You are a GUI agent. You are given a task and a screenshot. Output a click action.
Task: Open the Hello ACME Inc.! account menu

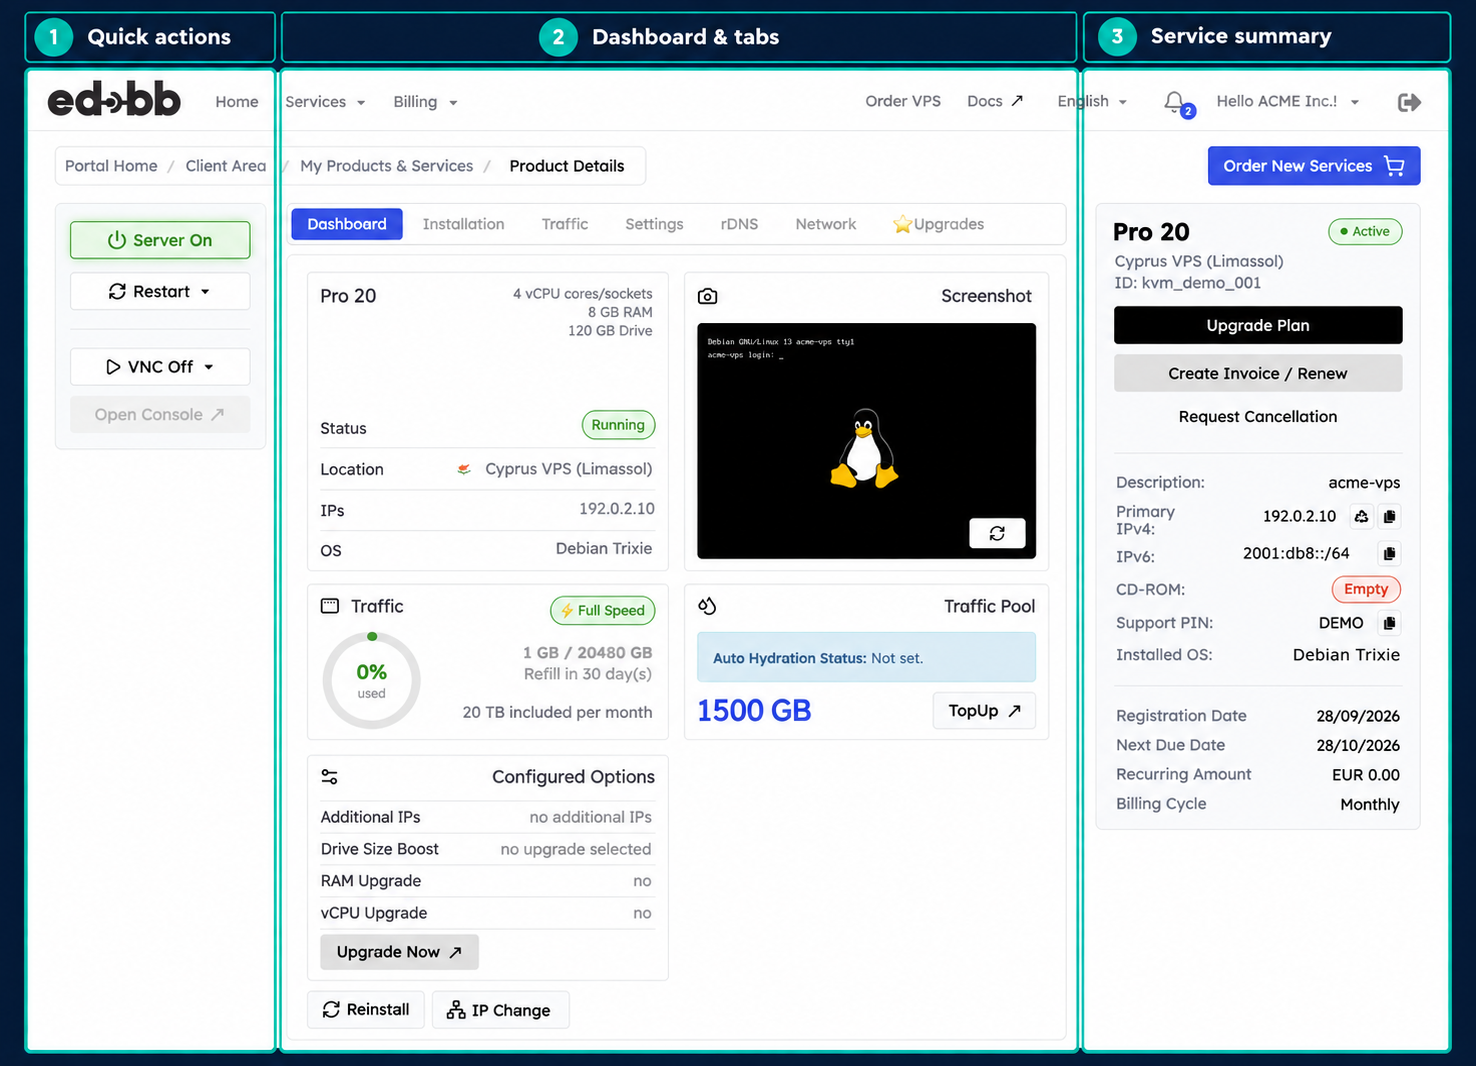1288,101
